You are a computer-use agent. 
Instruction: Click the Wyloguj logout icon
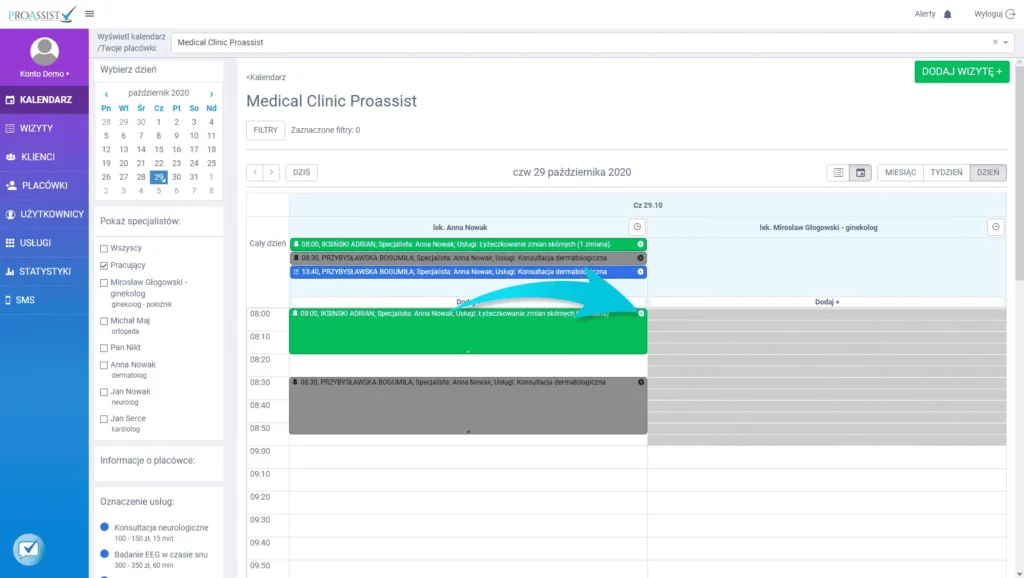tap(1009, 14)
